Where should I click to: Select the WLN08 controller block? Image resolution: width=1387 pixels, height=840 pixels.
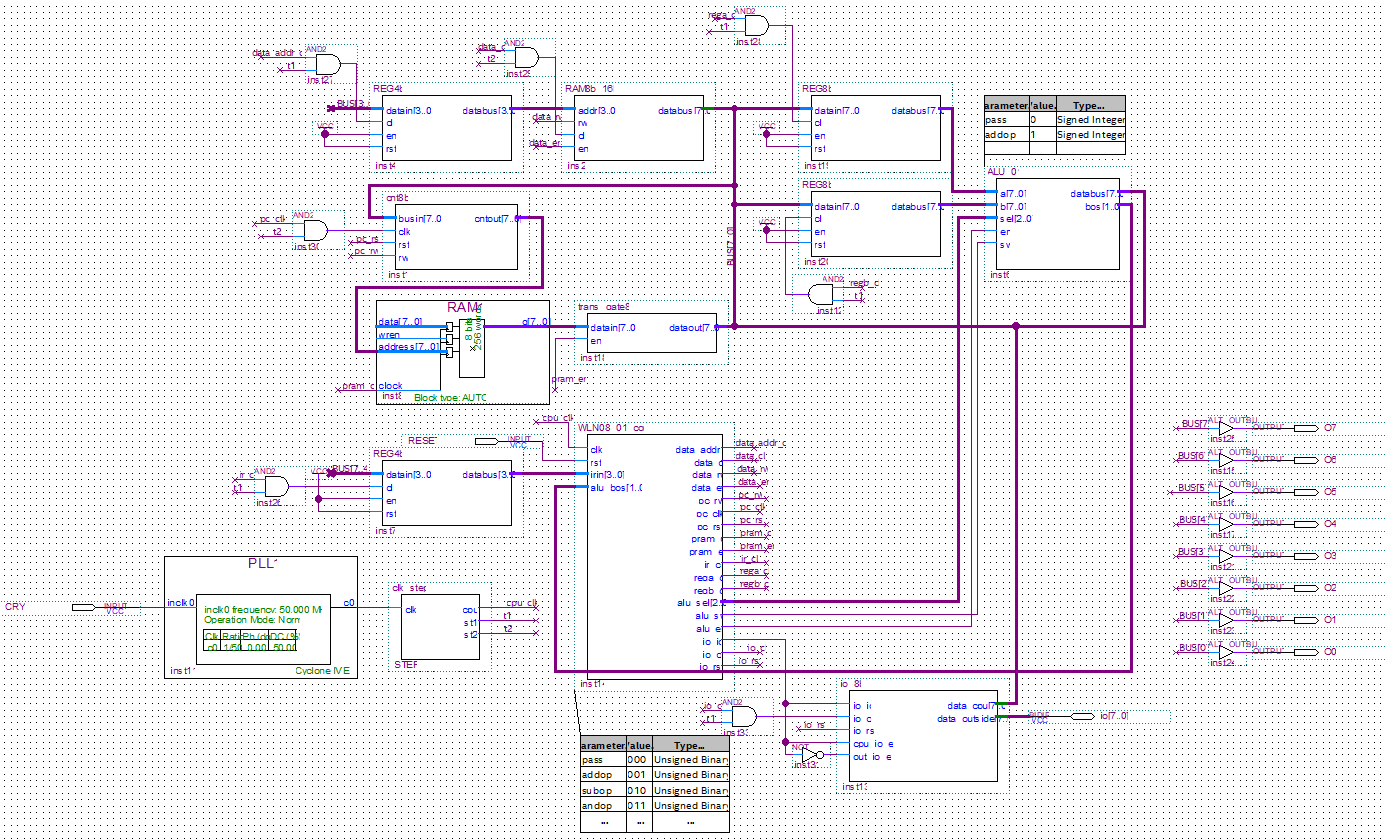(654, 556)
